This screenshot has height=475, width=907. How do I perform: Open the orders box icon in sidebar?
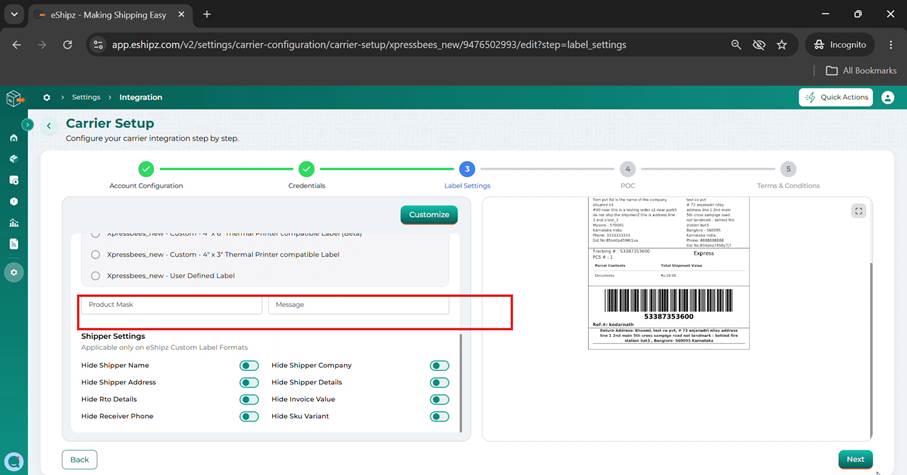pyautogui.click(x=14, y=180)
